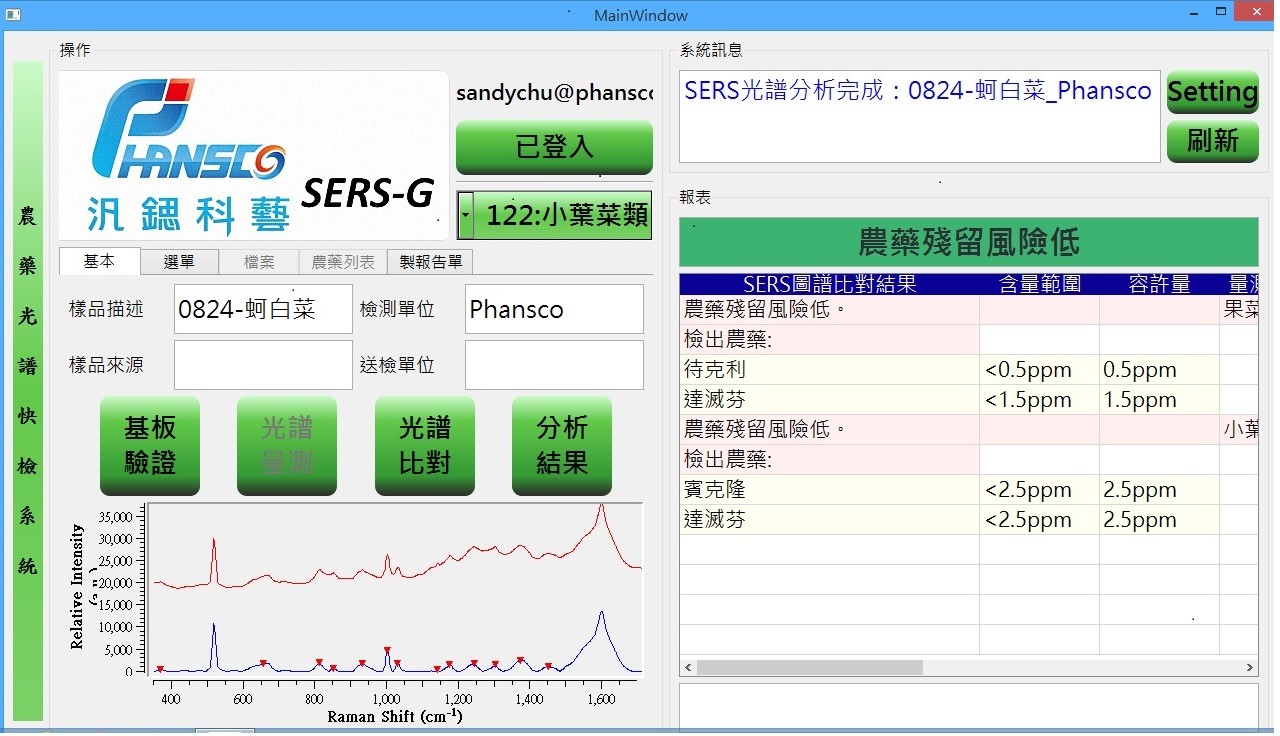Select the 122:小葉菜類 crop category box
The image size is (1280, 736).
tap(565, 215)
